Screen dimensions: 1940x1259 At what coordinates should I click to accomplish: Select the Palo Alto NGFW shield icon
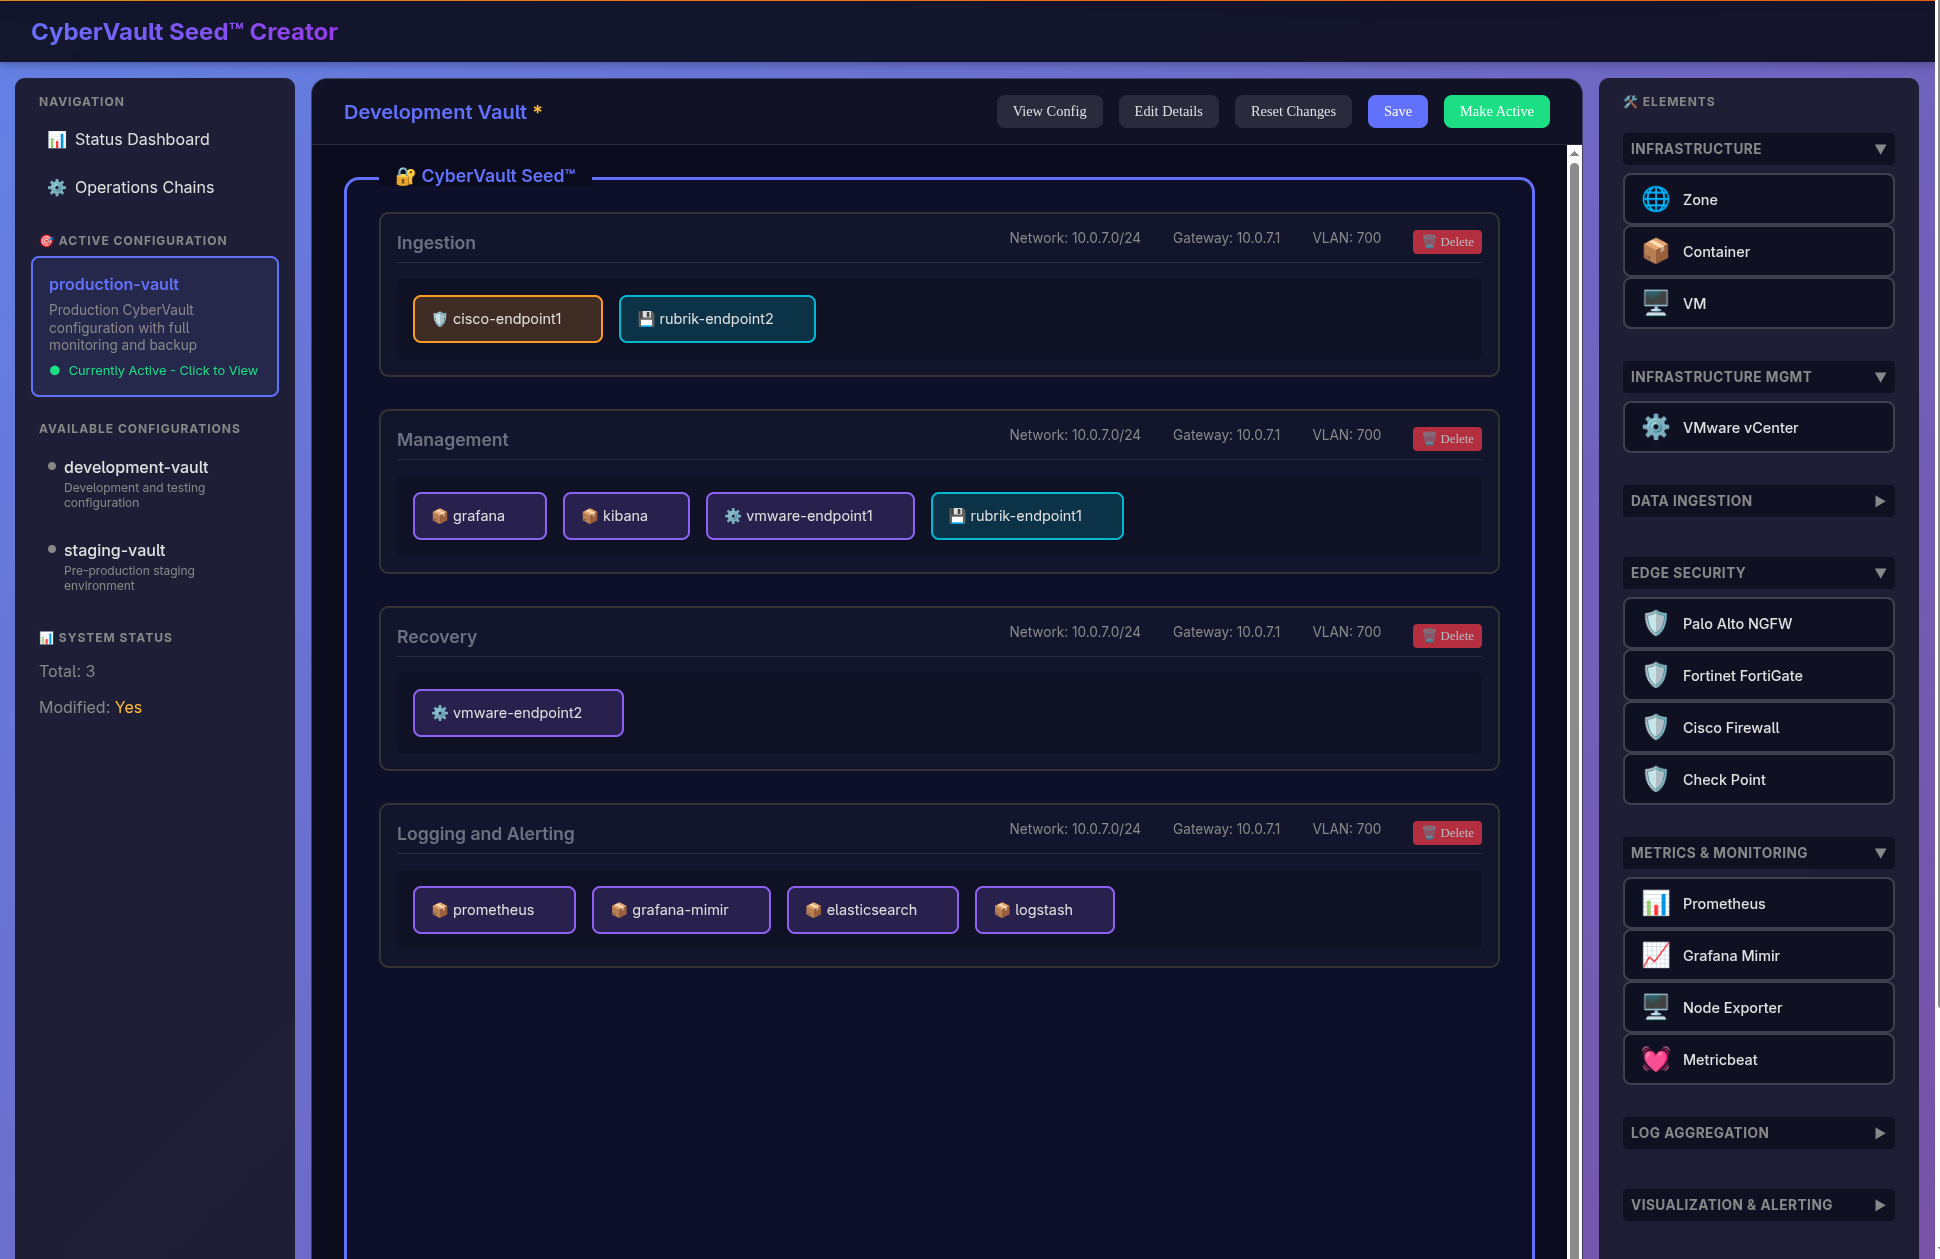click(x=1656, y=623)
